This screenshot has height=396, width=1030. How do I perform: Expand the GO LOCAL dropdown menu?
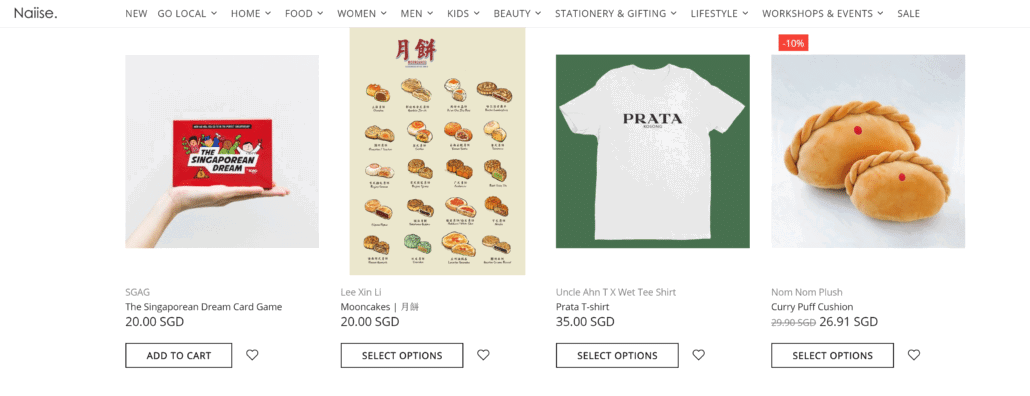(x=187, y=13)
